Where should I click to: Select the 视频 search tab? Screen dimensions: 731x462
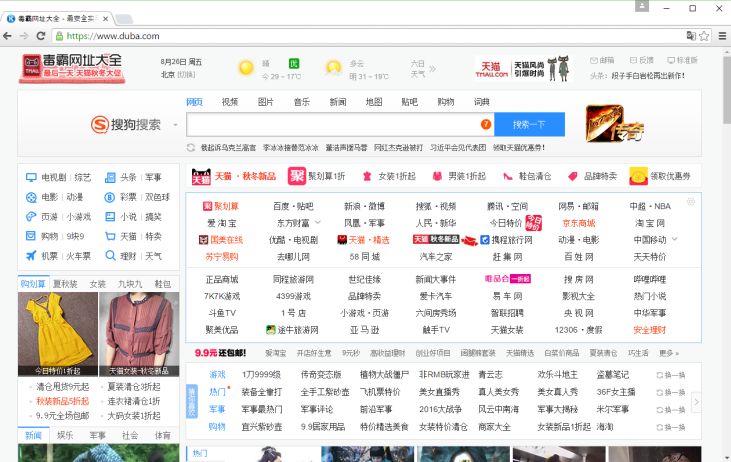tap(230, 102)
